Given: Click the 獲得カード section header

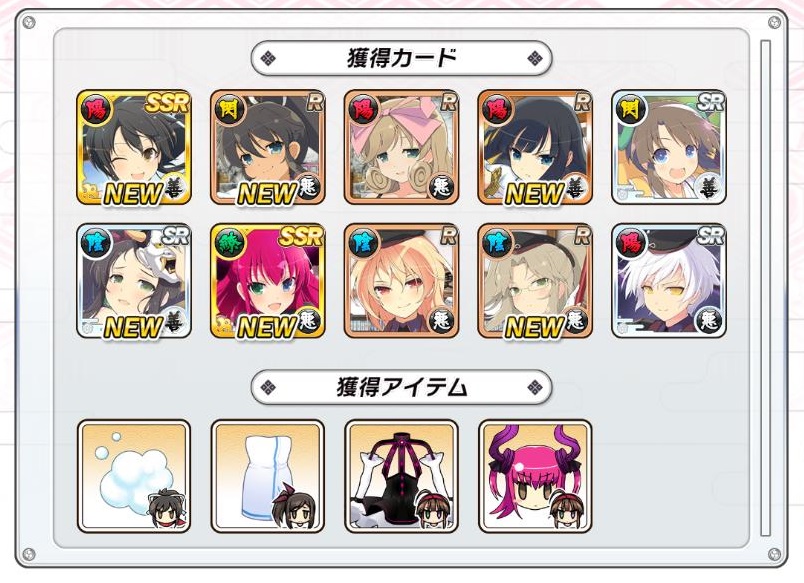Looking at the screenshot, I should (x=401, y=58).
